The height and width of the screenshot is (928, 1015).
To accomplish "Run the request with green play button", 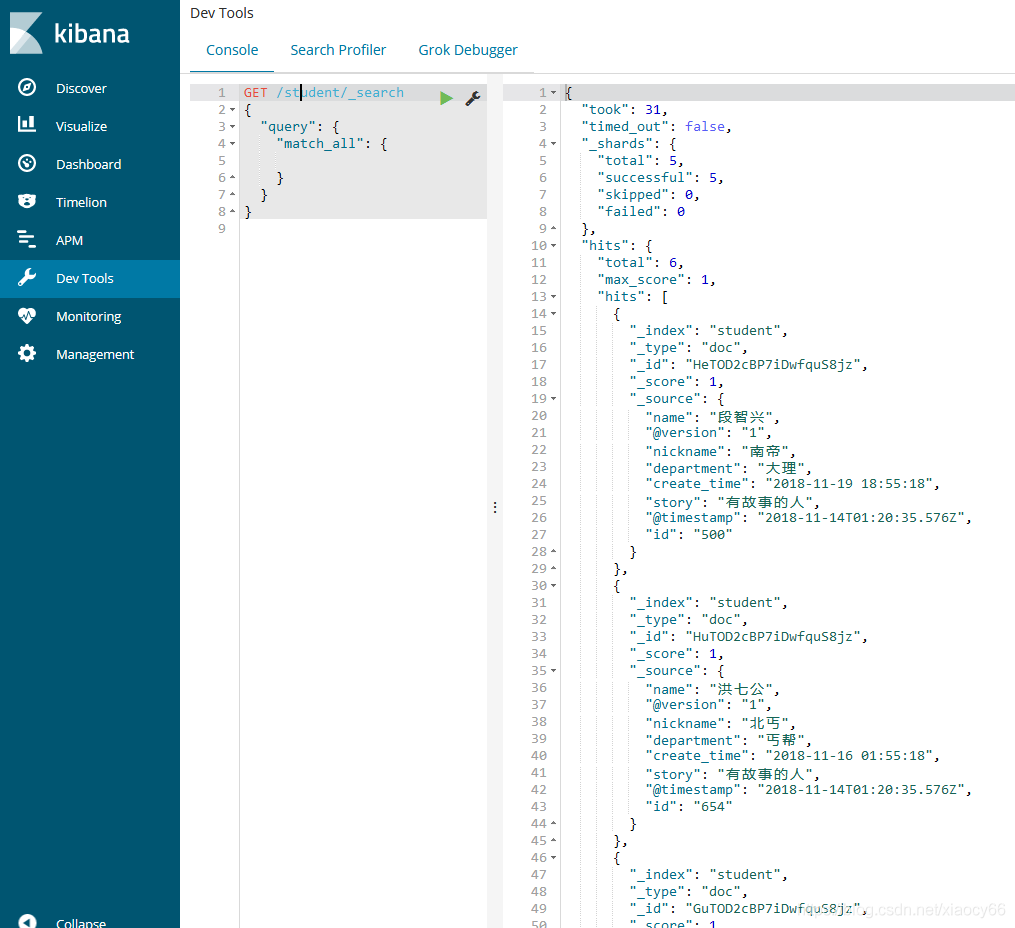I will pos(446,98).
